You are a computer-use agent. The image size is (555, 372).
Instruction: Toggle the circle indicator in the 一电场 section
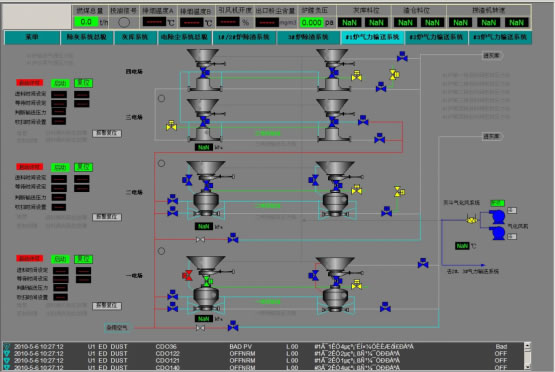pyautogui.click(x=161, y=251)
